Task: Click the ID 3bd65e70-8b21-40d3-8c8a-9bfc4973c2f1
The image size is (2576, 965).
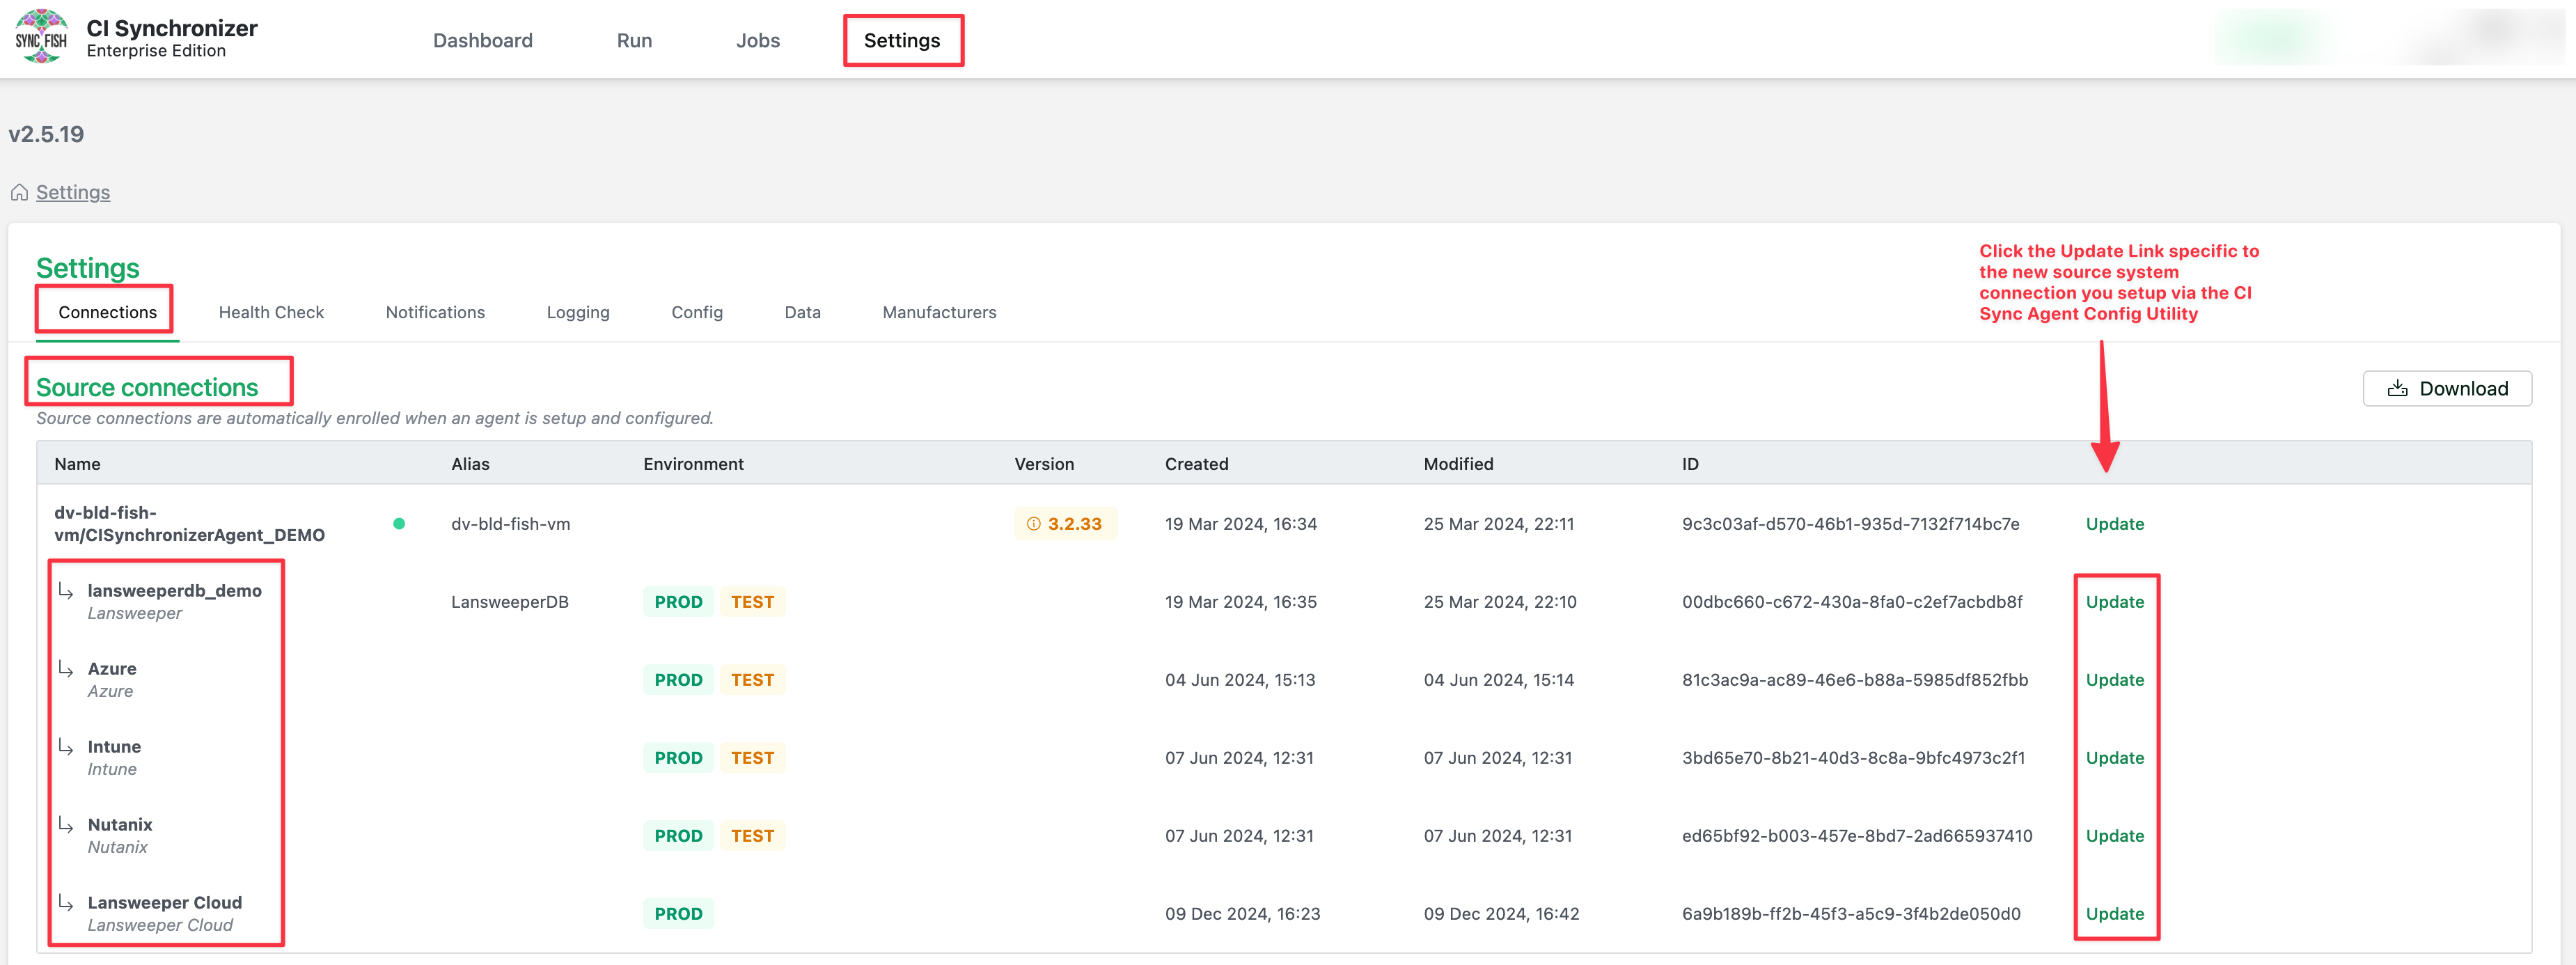Action: pyautogui.click(x=1853, y=757)
